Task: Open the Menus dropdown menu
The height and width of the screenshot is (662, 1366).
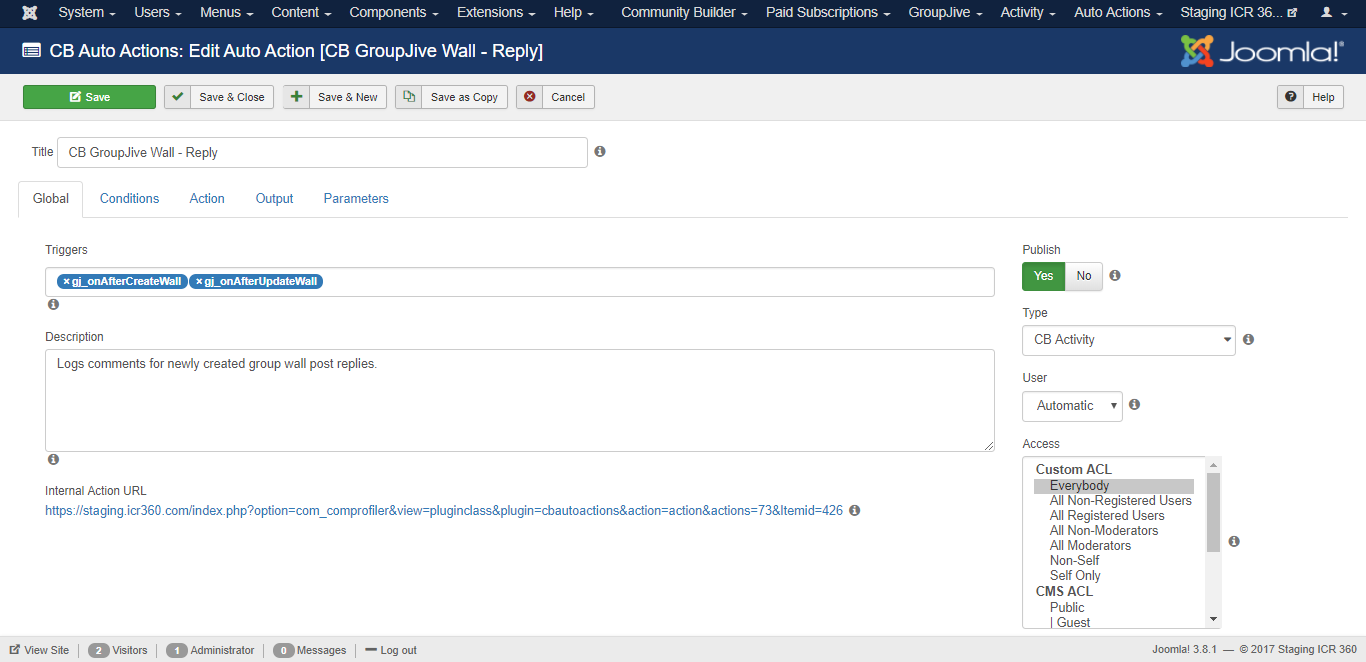Action: tap(226, 13)
